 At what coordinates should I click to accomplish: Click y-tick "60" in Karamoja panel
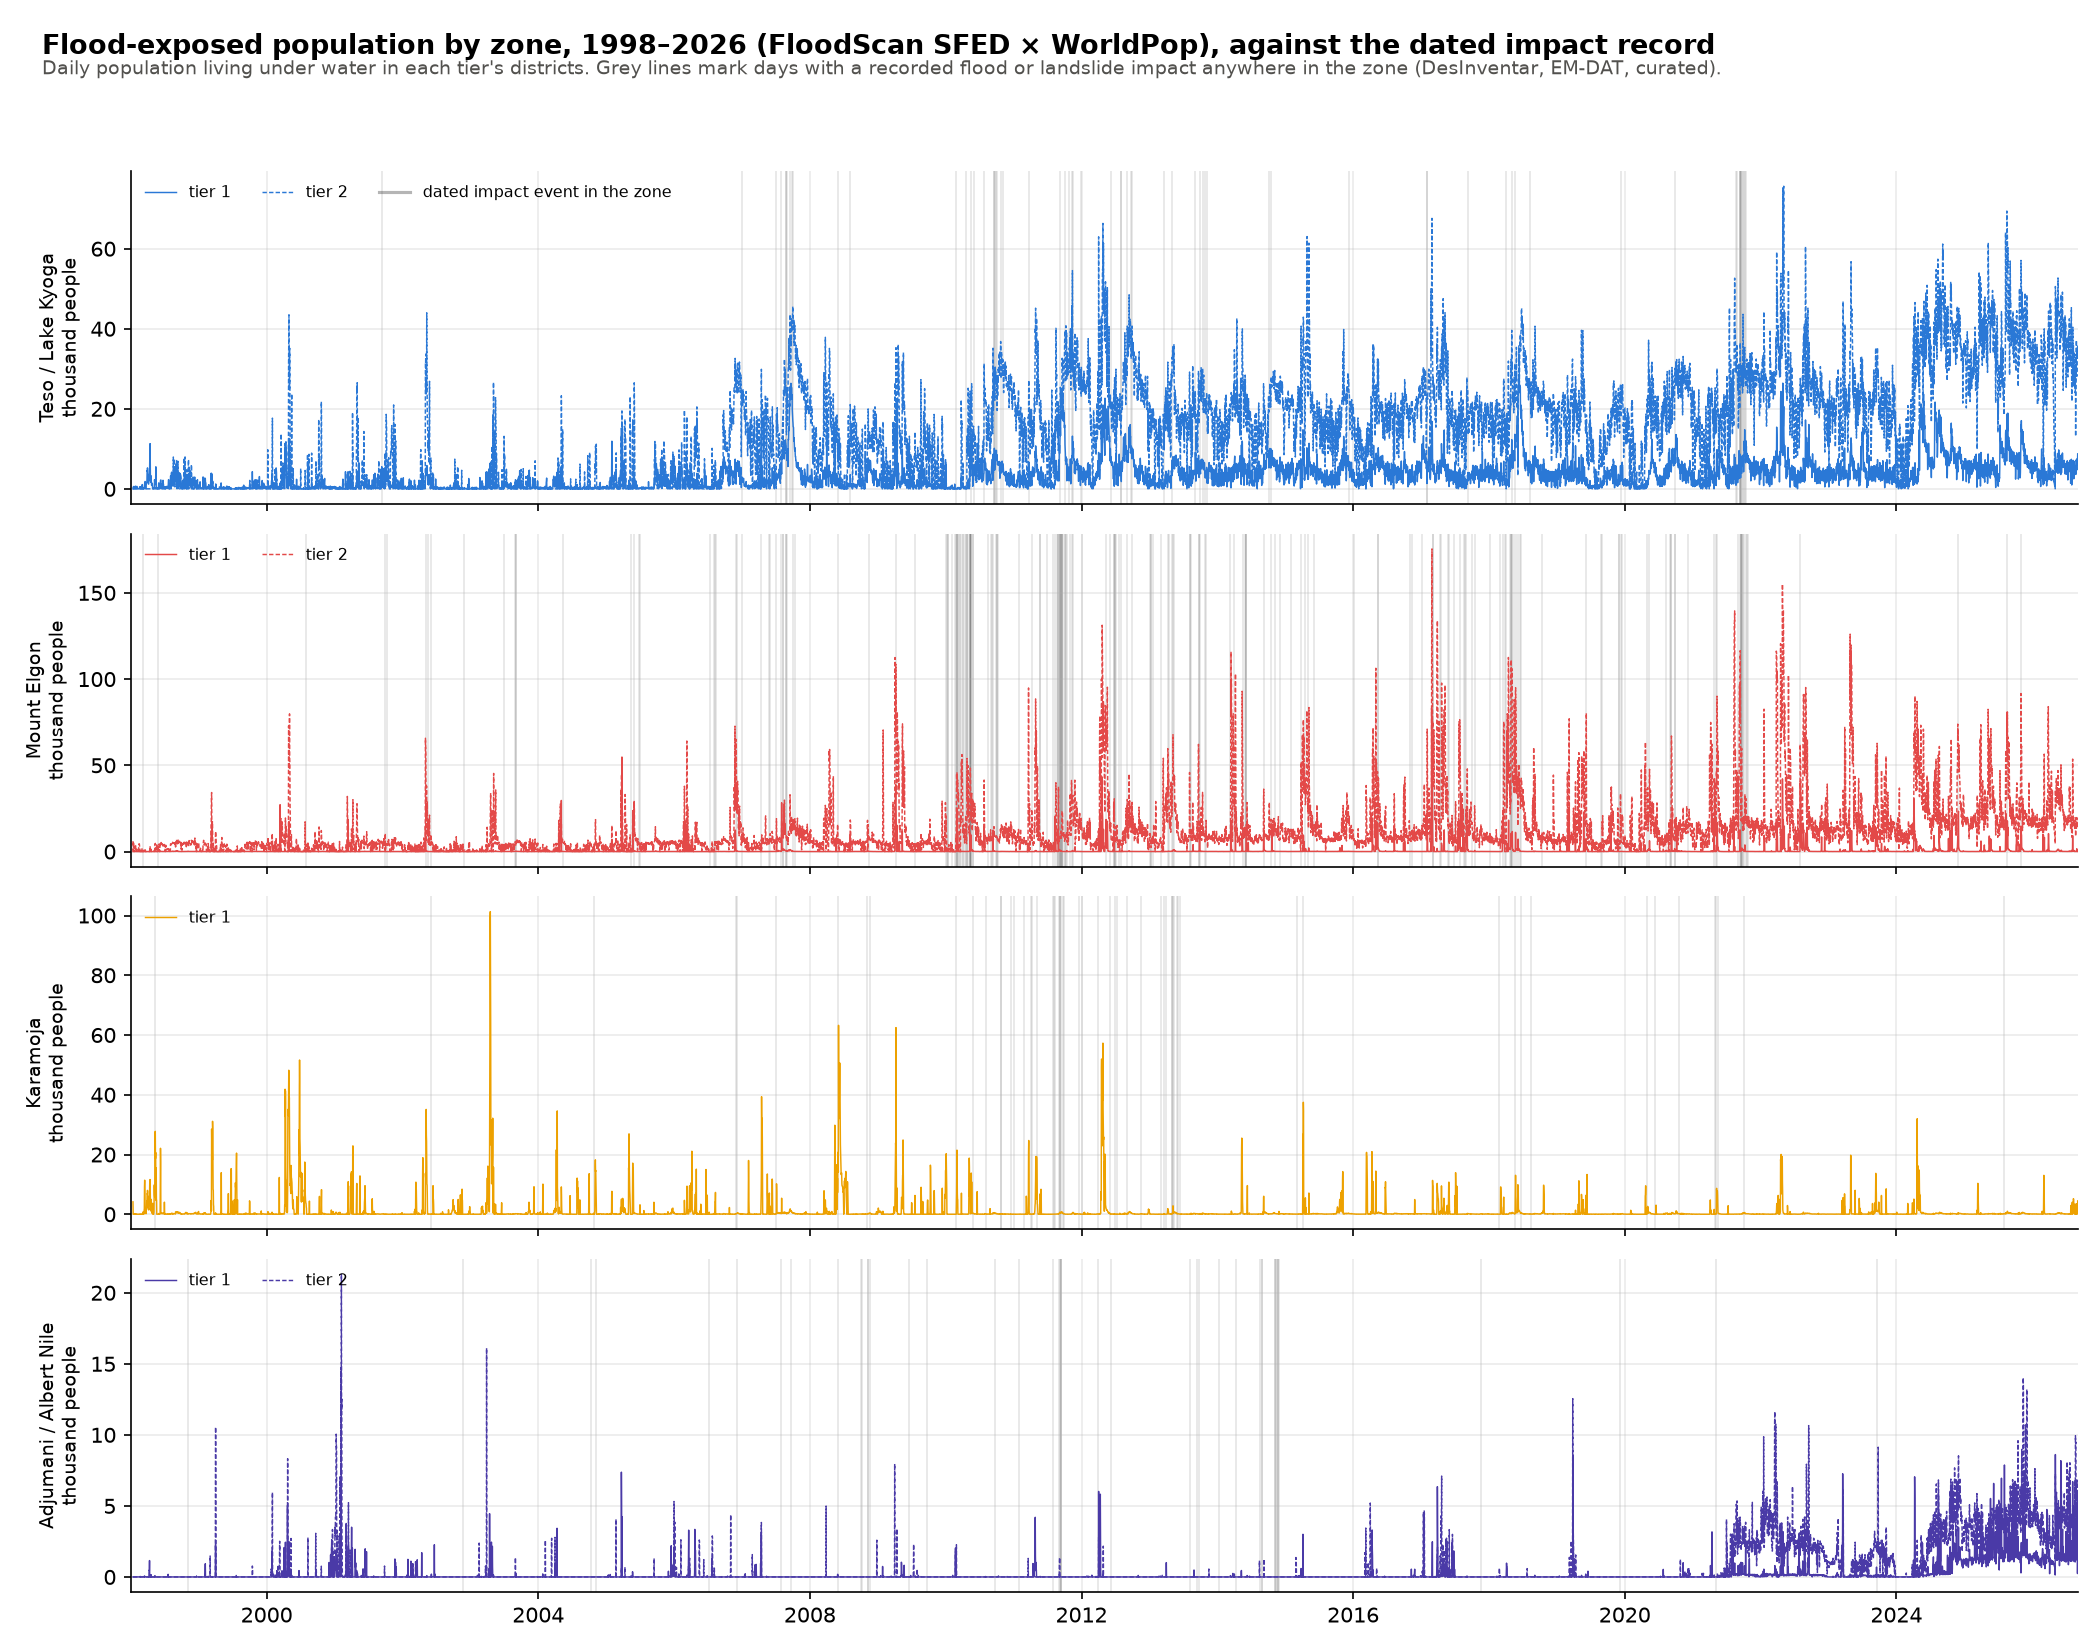point(104,1036)
